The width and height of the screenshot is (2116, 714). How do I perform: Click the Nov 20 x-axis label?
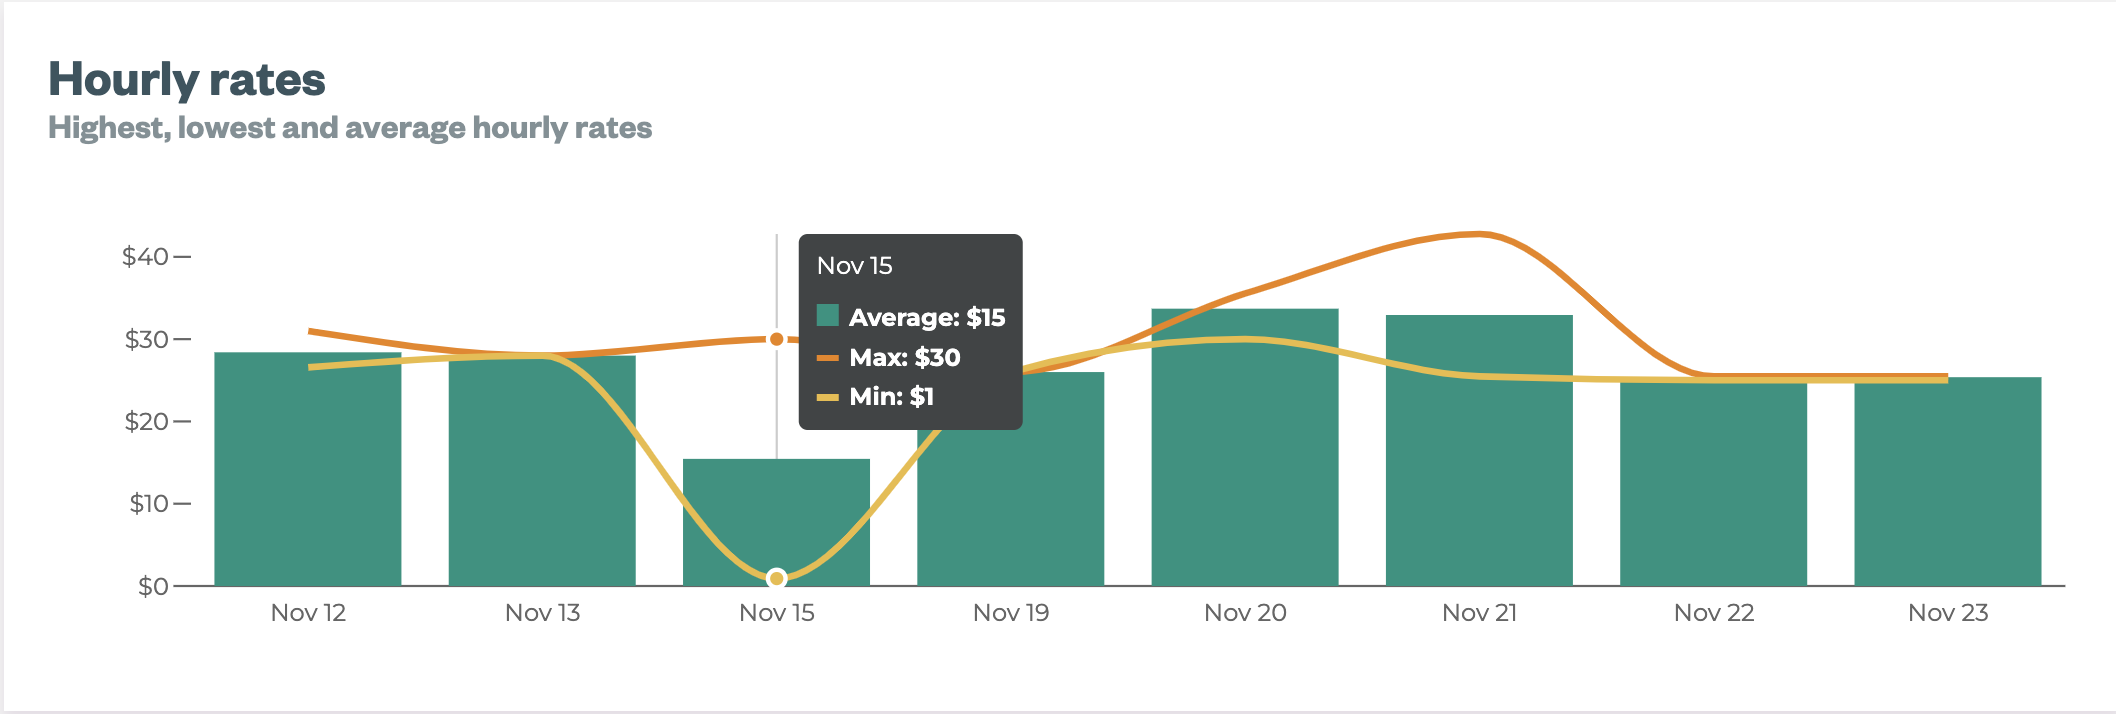click(1244, 613)
